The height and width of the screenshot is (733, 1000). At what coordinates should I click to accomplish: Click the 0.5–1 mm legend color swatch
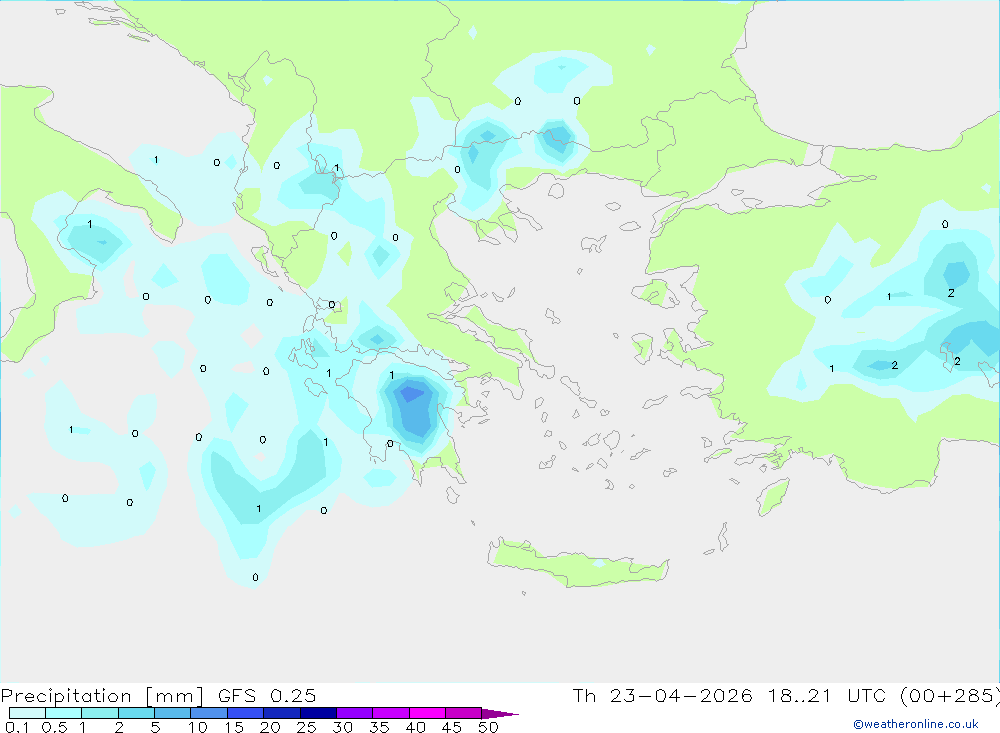tap(64, 713)
